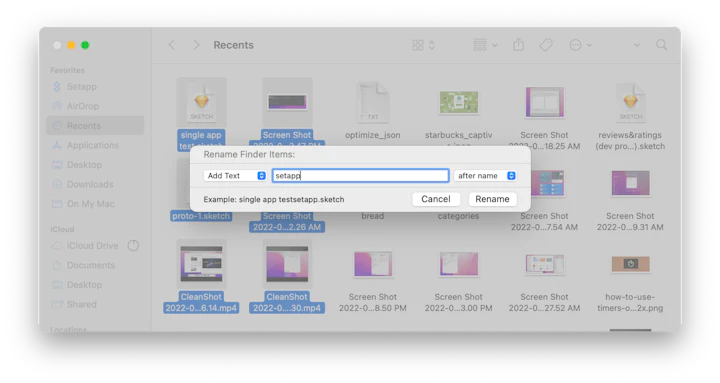Select how-to-use-timers png file
Viewport: 720px width, 383px height.
coord(630,264)
